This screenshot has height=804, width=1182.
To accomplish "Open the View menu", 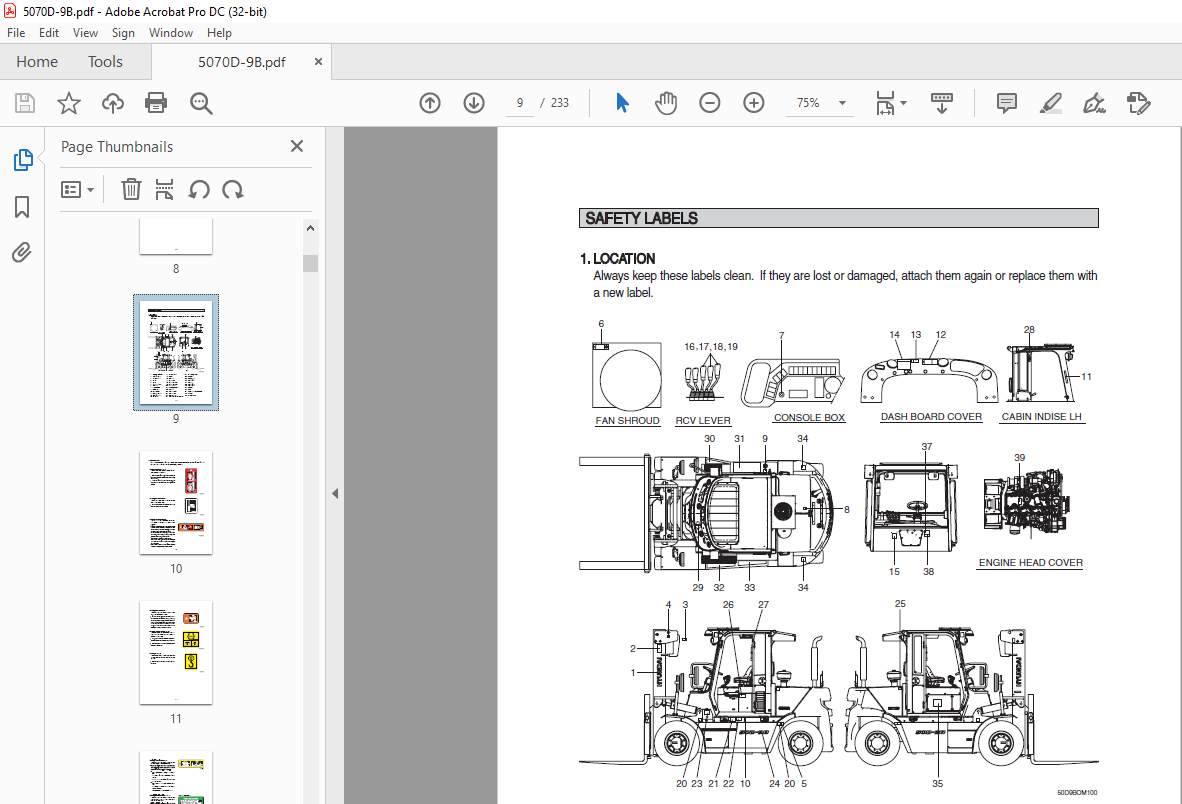I will tap(85, 32).
